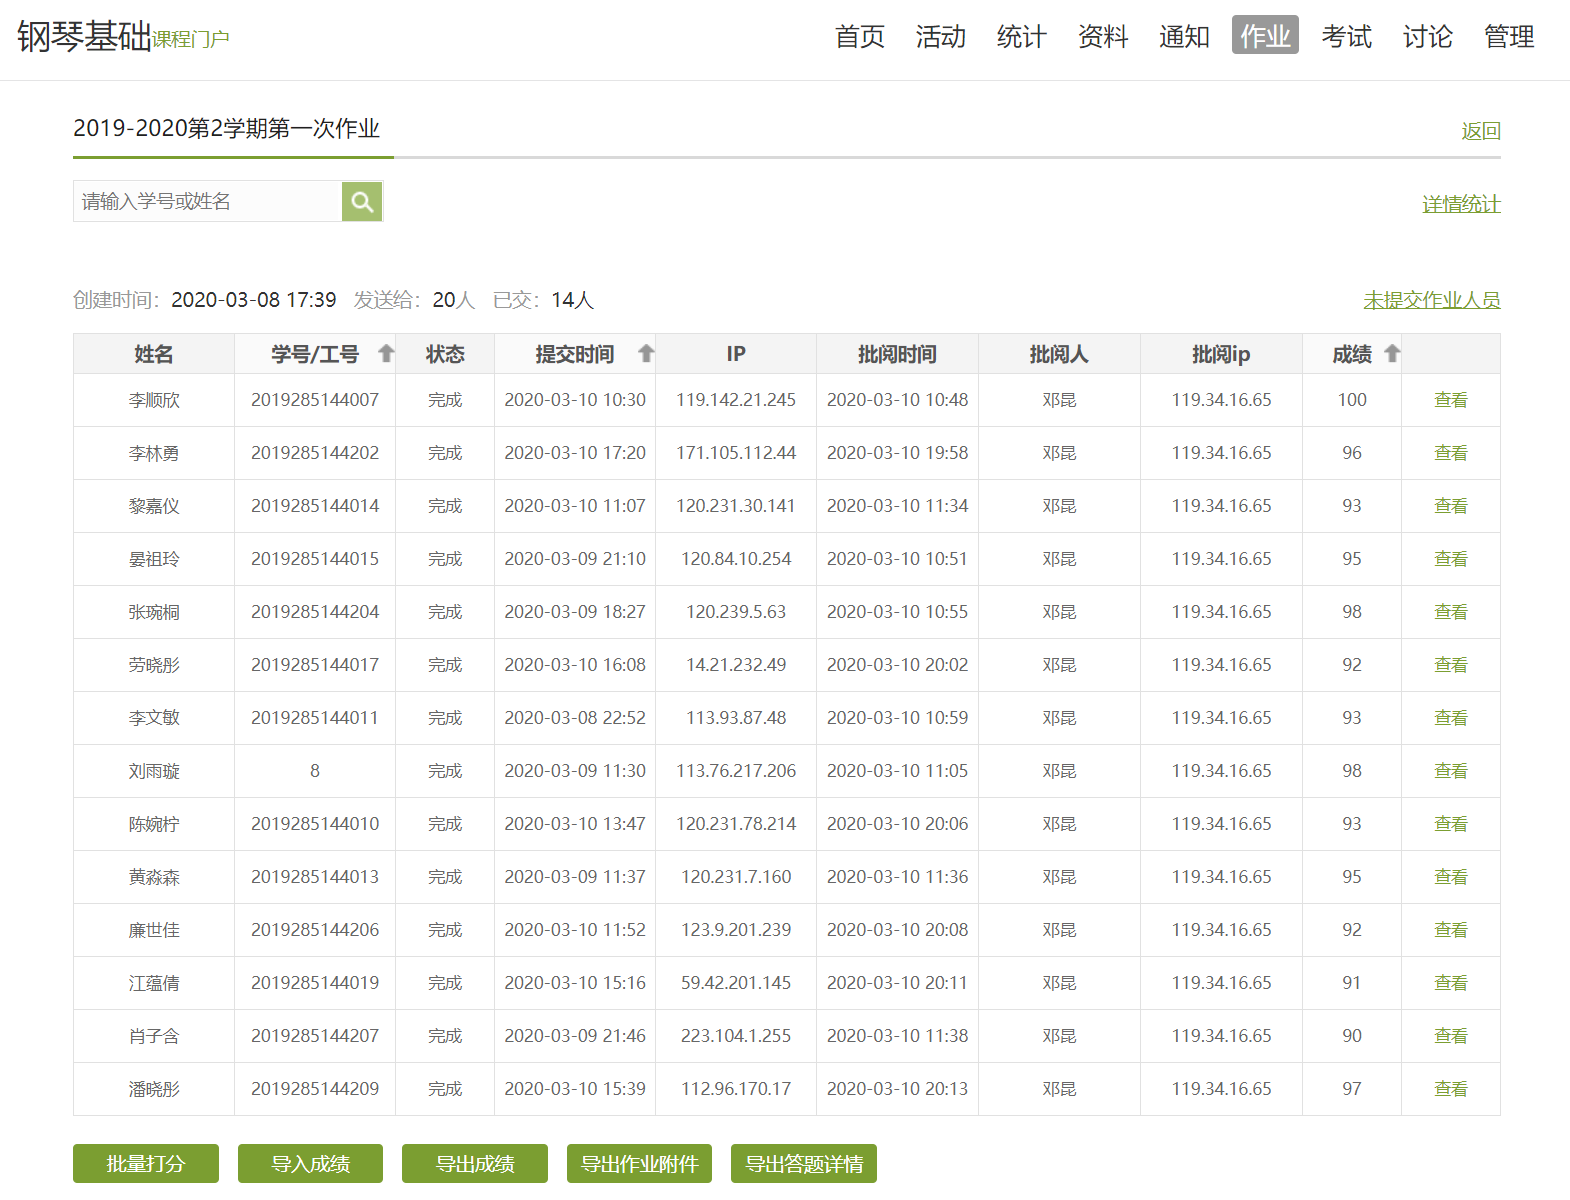
Task: Open 讨论 navigation item
Action: (1427, 36)
